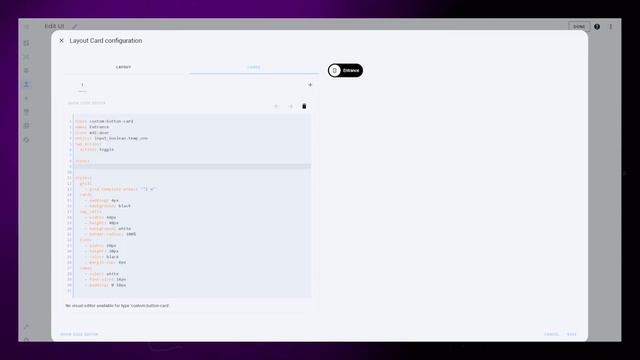Click the 'No visual editor available' message
The width and height of the screenshot is (640, 360).
pyautogui.click(x=117, y=305)
